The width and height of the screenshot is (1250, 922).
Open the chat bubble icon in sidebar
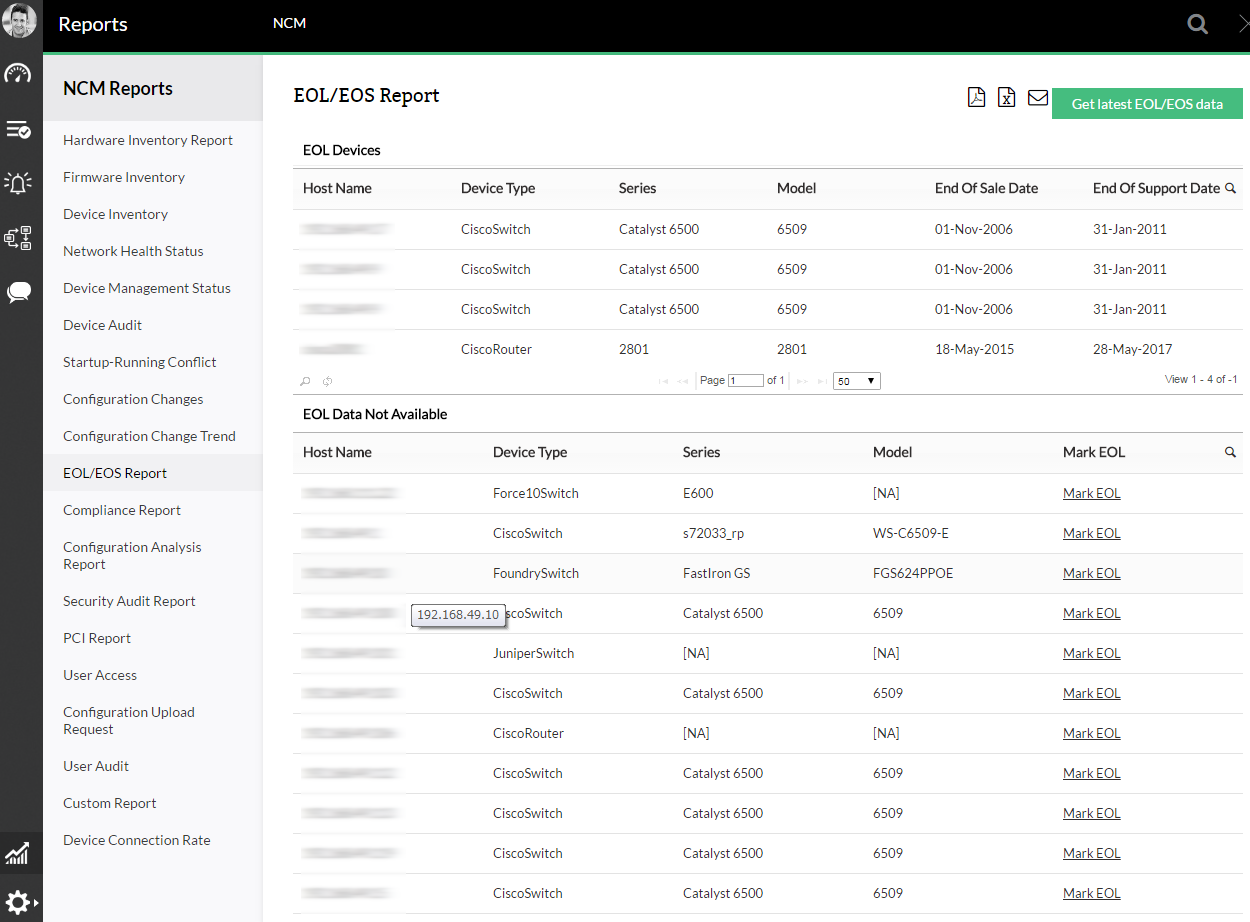pyautogui.click(x=18, y=292)
